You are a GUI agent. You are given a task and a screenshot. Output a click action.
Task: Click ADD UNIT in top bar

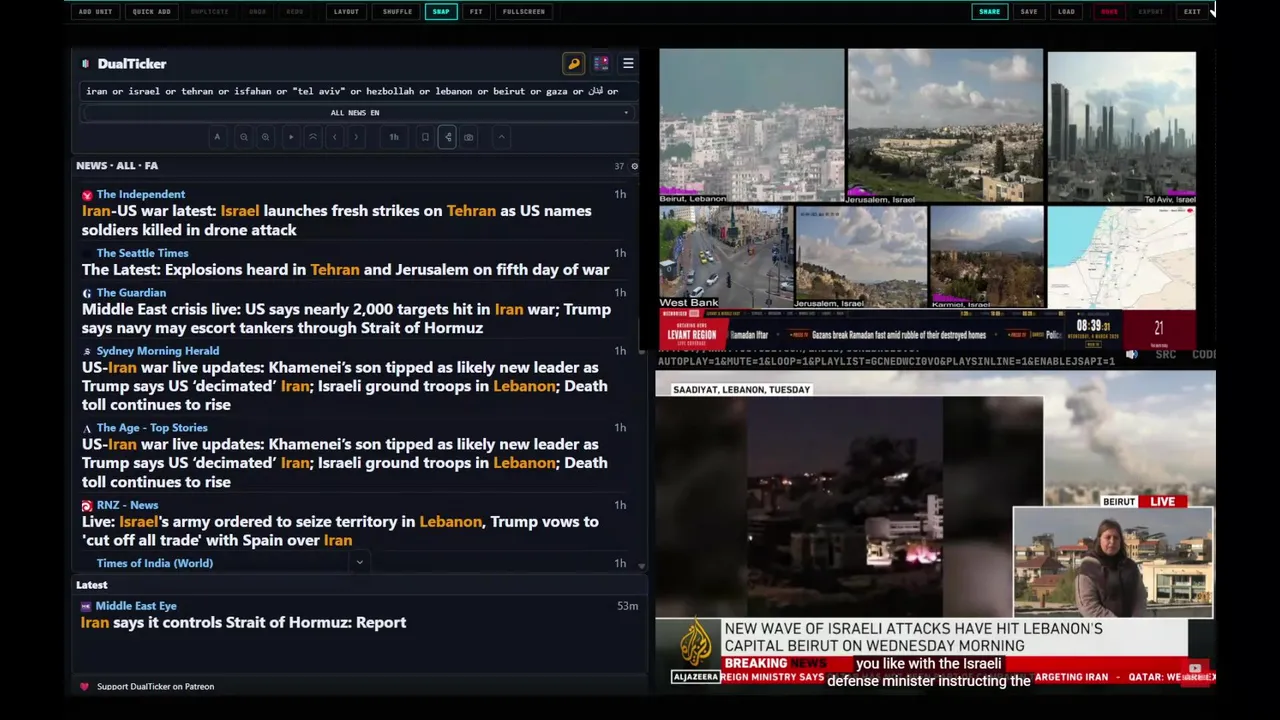[x=95, y=12]
